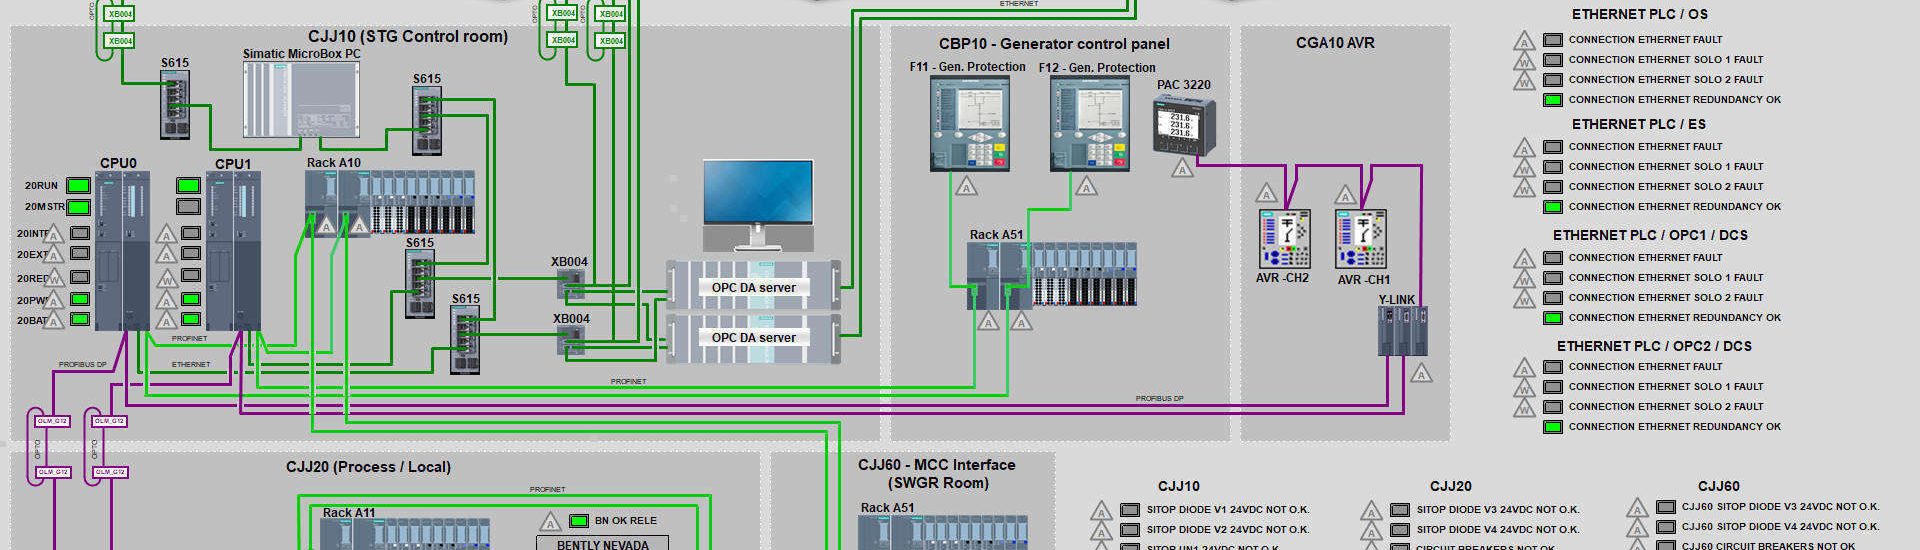This screenshot has height=550, width=1920.
Task: Click the 'CJJ60 - MCC Interface' title
Action: click(x=936, y=465)
